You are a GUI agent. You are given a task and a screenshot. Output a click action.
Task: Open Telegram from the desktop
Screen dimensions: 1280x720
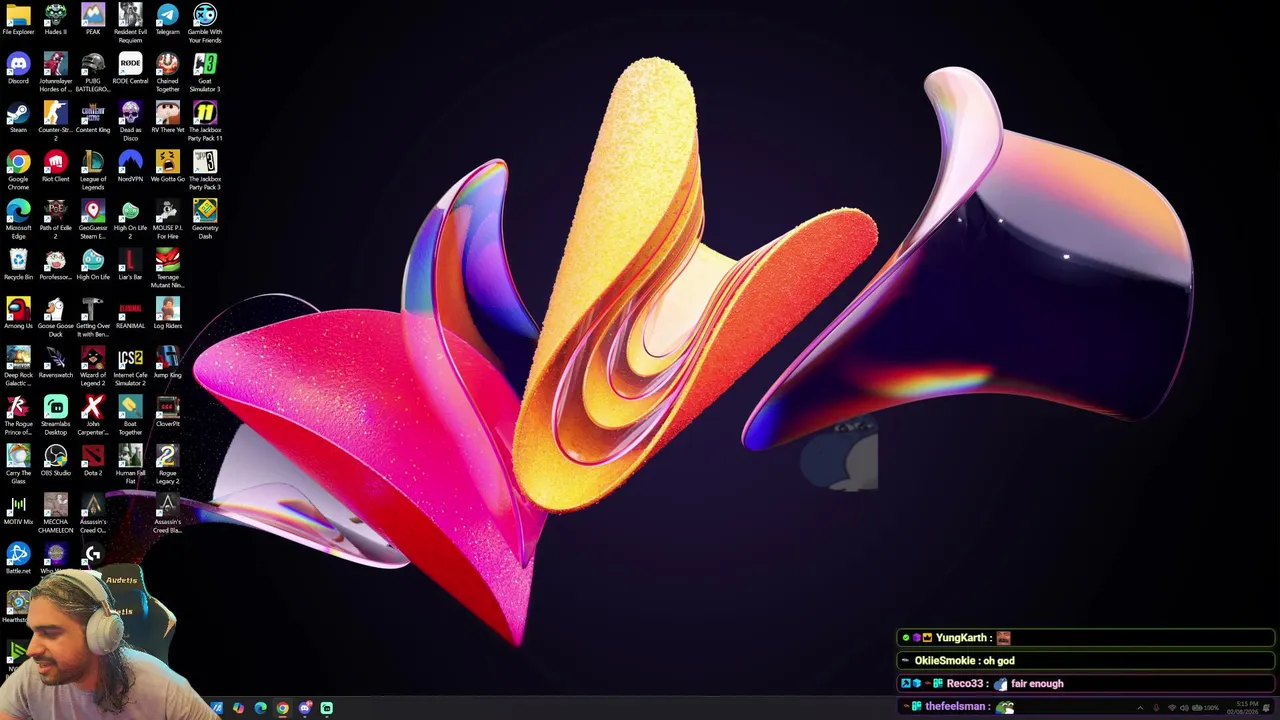coord(167,20)
